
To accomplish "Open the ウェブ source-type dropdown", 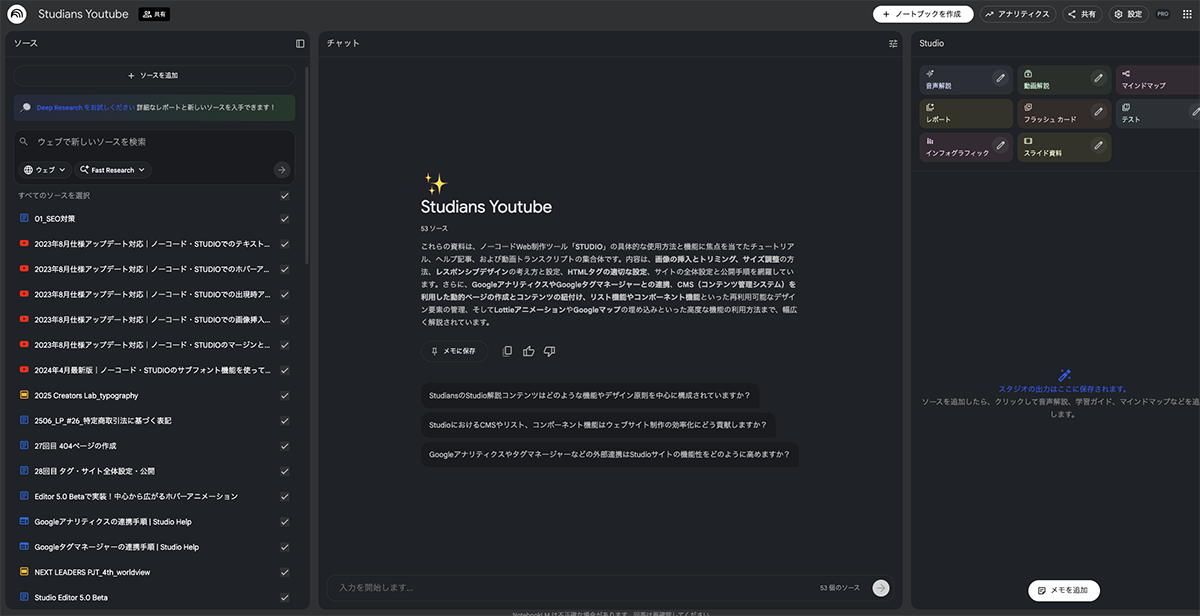I will (x=44, y=169).
